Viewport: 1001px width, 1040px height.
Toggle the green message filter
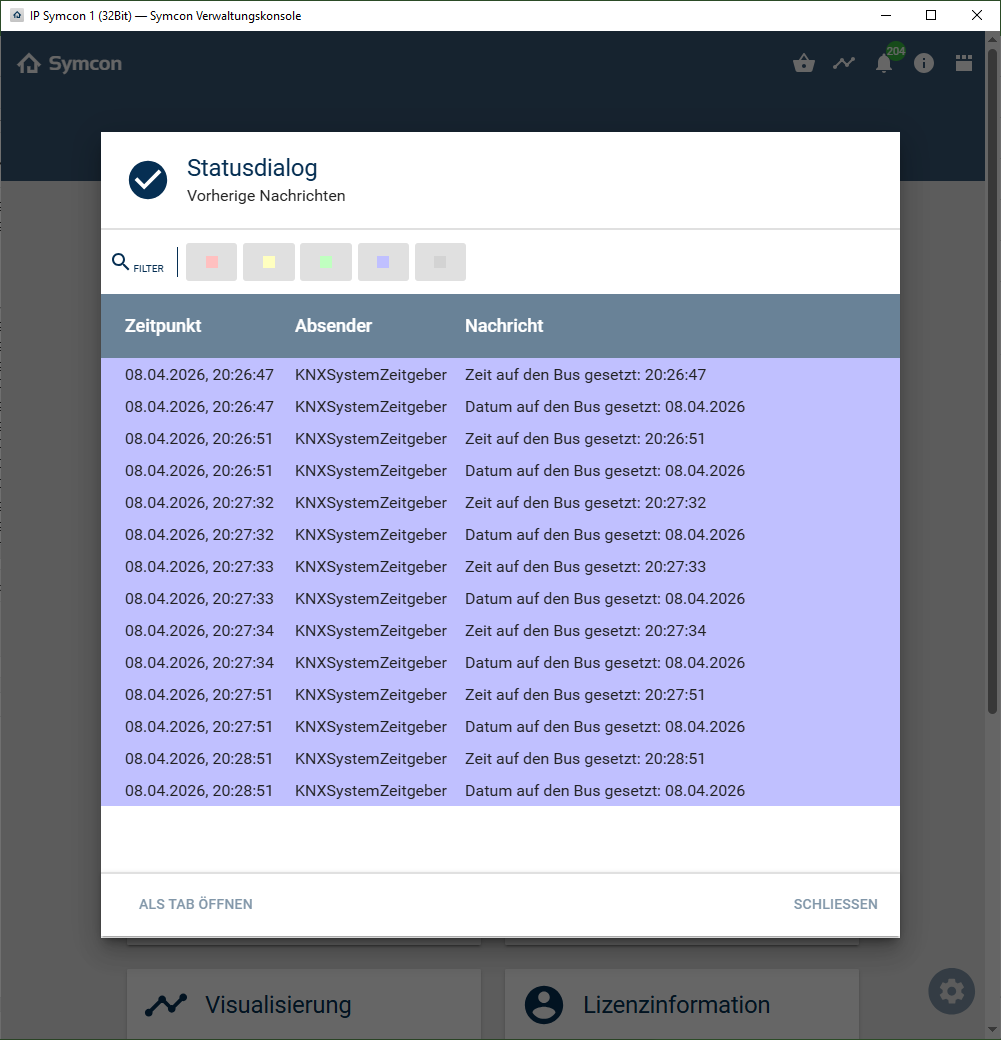325,262
